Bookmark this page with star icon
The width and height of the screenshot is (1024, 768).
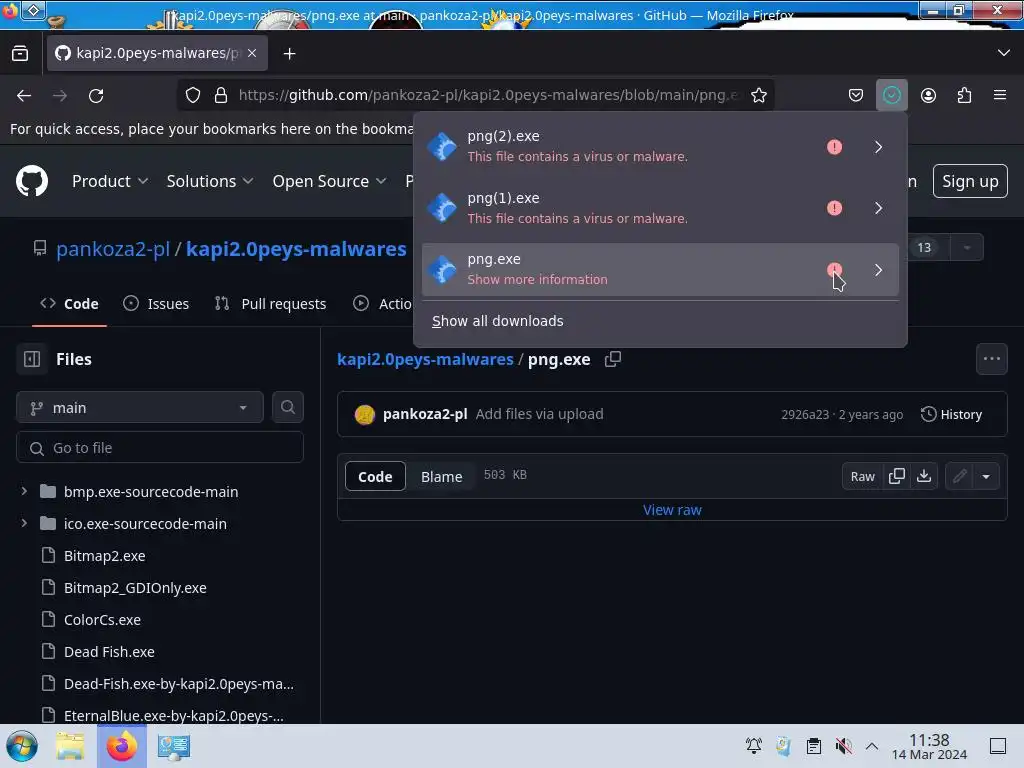pyautogui.click(x=758, y=95)
